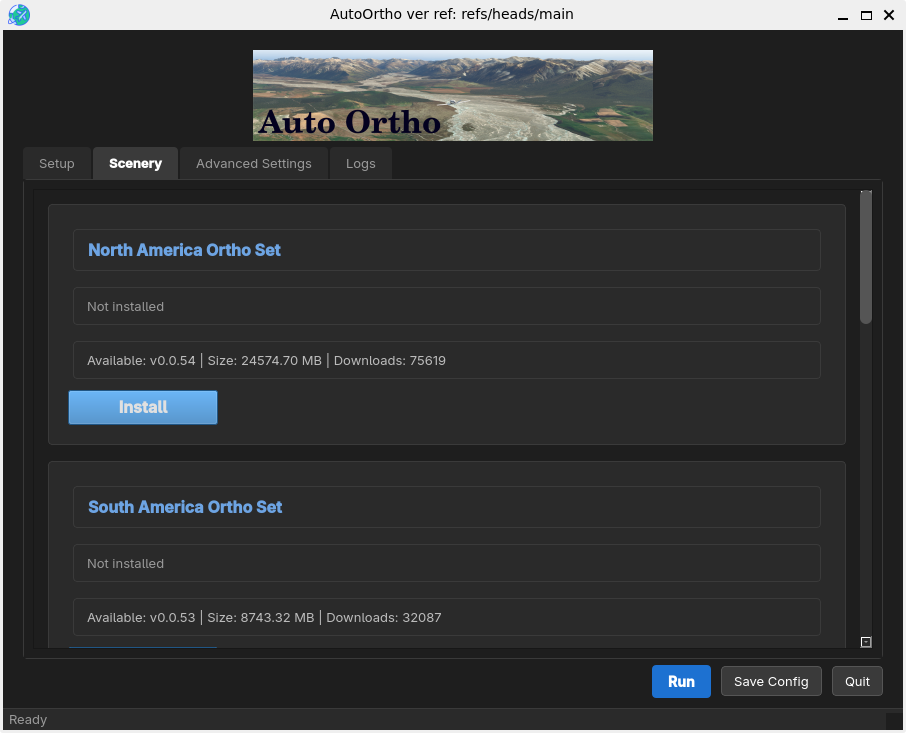Maximize the AutoOrtho window

pos(866,15)
